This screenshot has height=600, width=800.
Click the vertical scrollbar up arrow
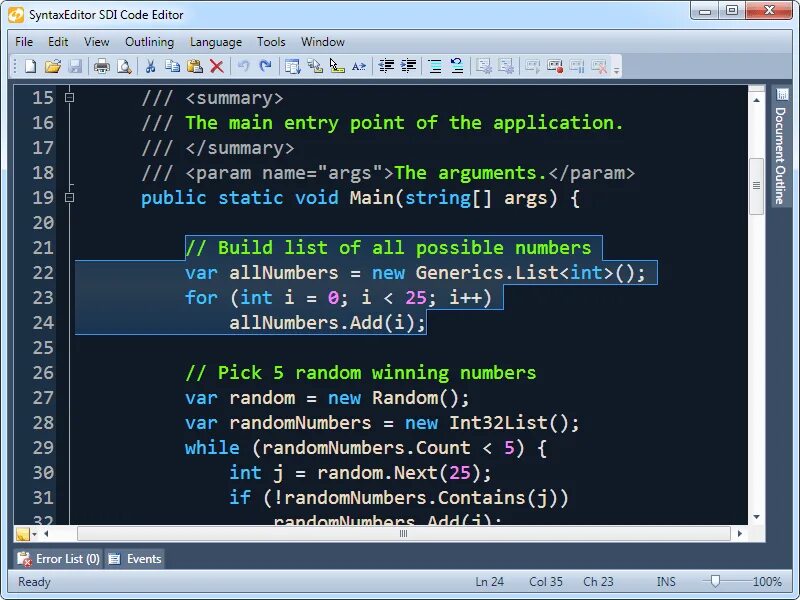757,100
